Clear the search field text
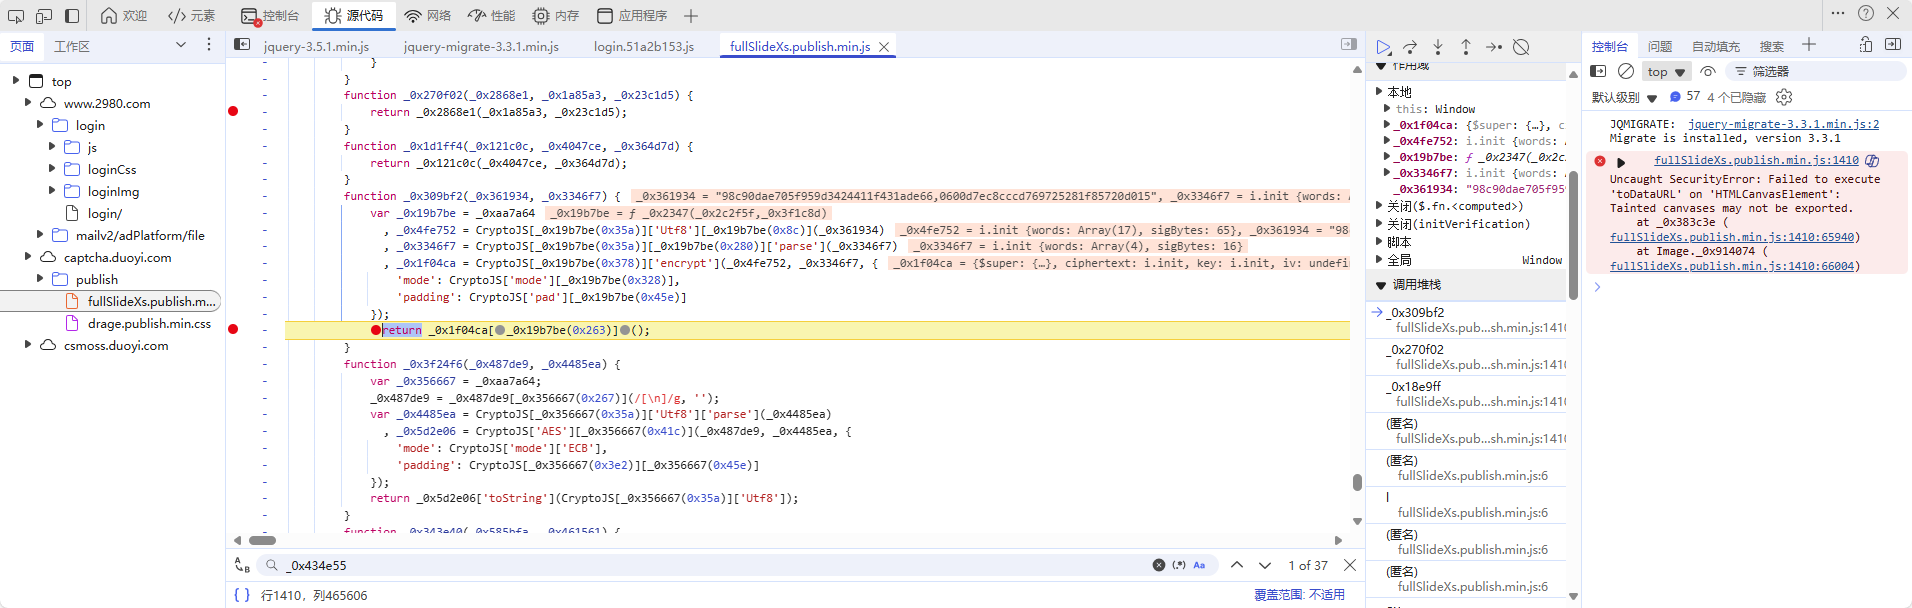This screenshot has height=608, width=1912. point(1159,565)
